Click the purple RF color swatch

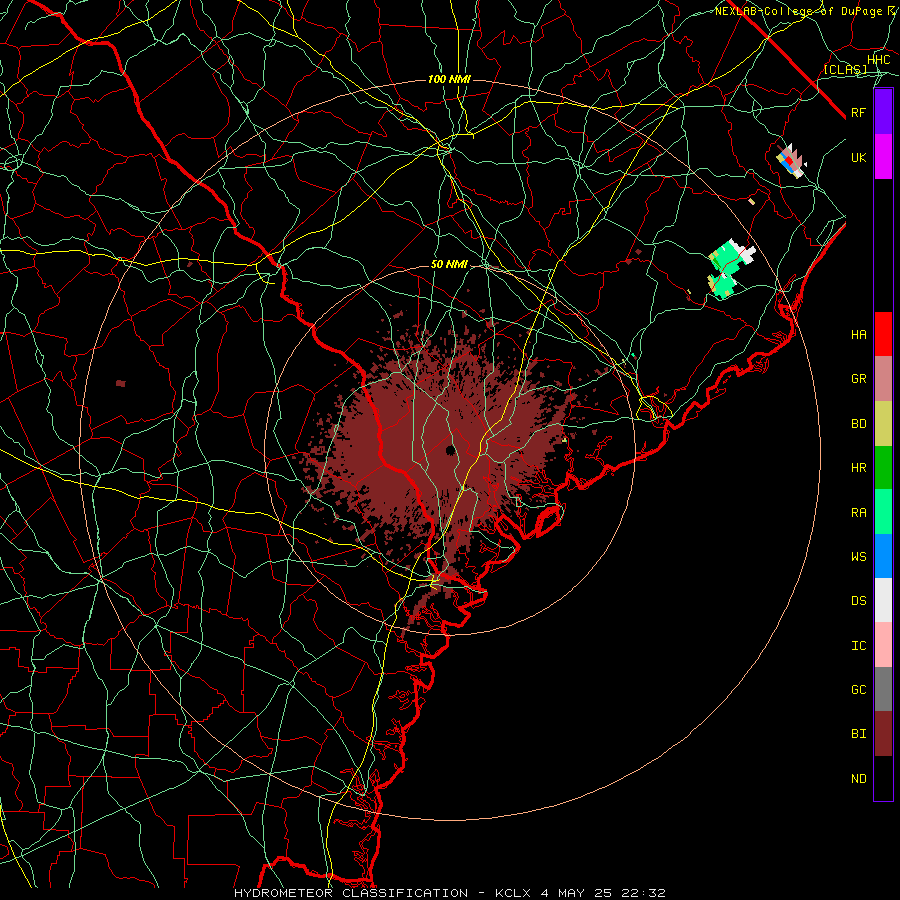[x=883, y=112]
